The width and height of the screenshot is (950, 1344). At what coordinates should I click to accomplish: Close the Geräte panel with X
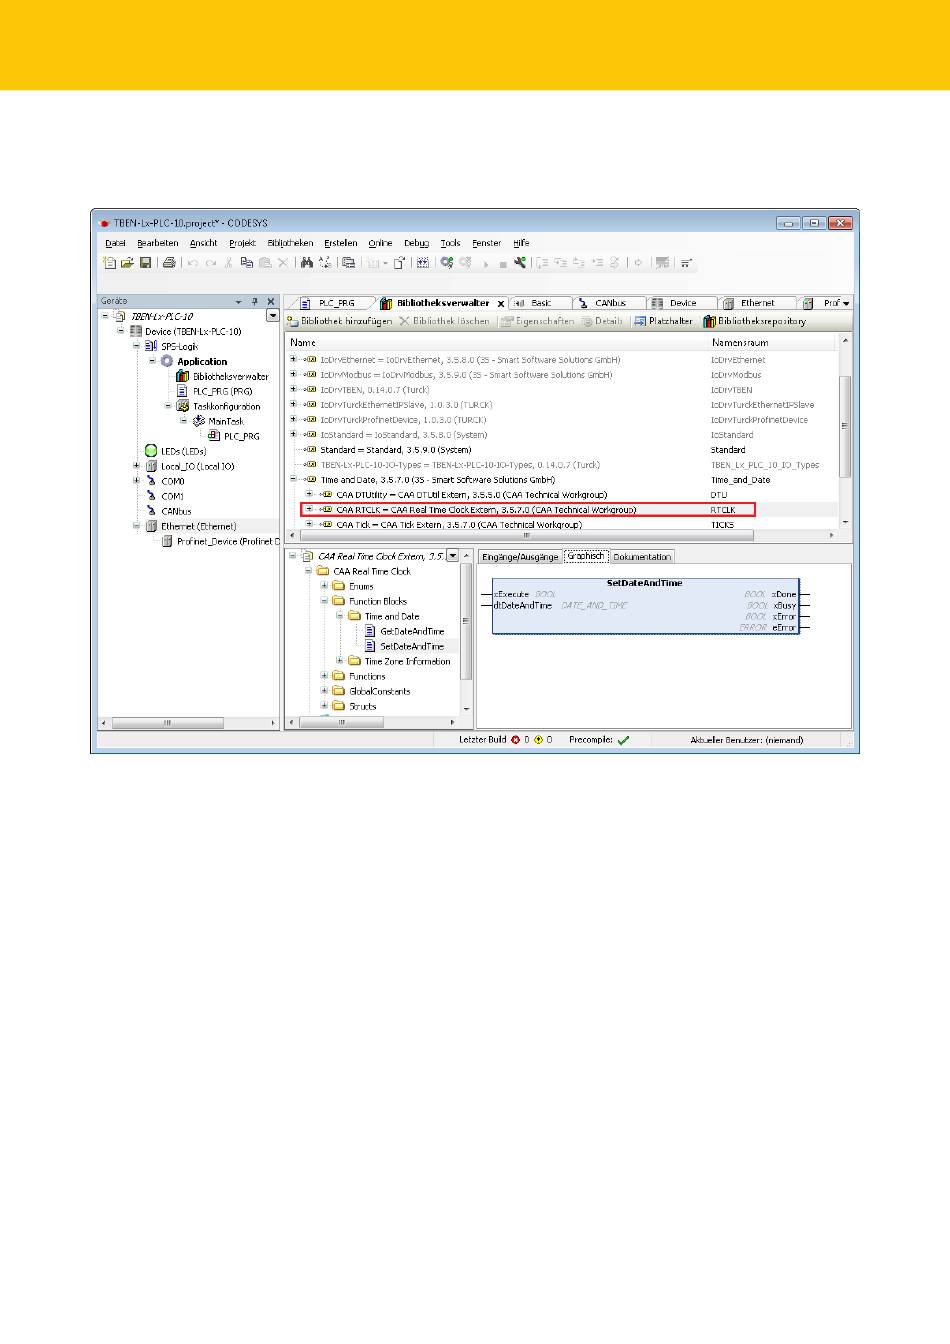click(x=271, y=301)
